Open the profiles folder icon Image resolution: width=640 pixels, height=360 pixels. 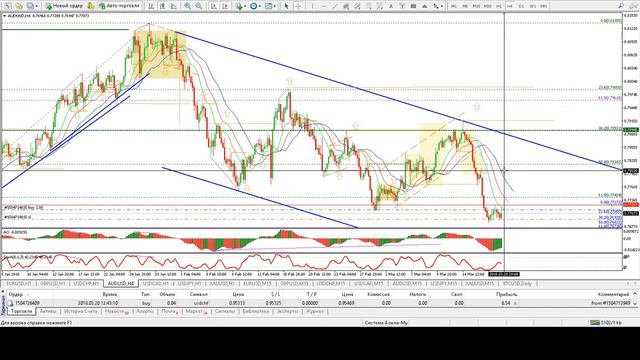point(19,6)
